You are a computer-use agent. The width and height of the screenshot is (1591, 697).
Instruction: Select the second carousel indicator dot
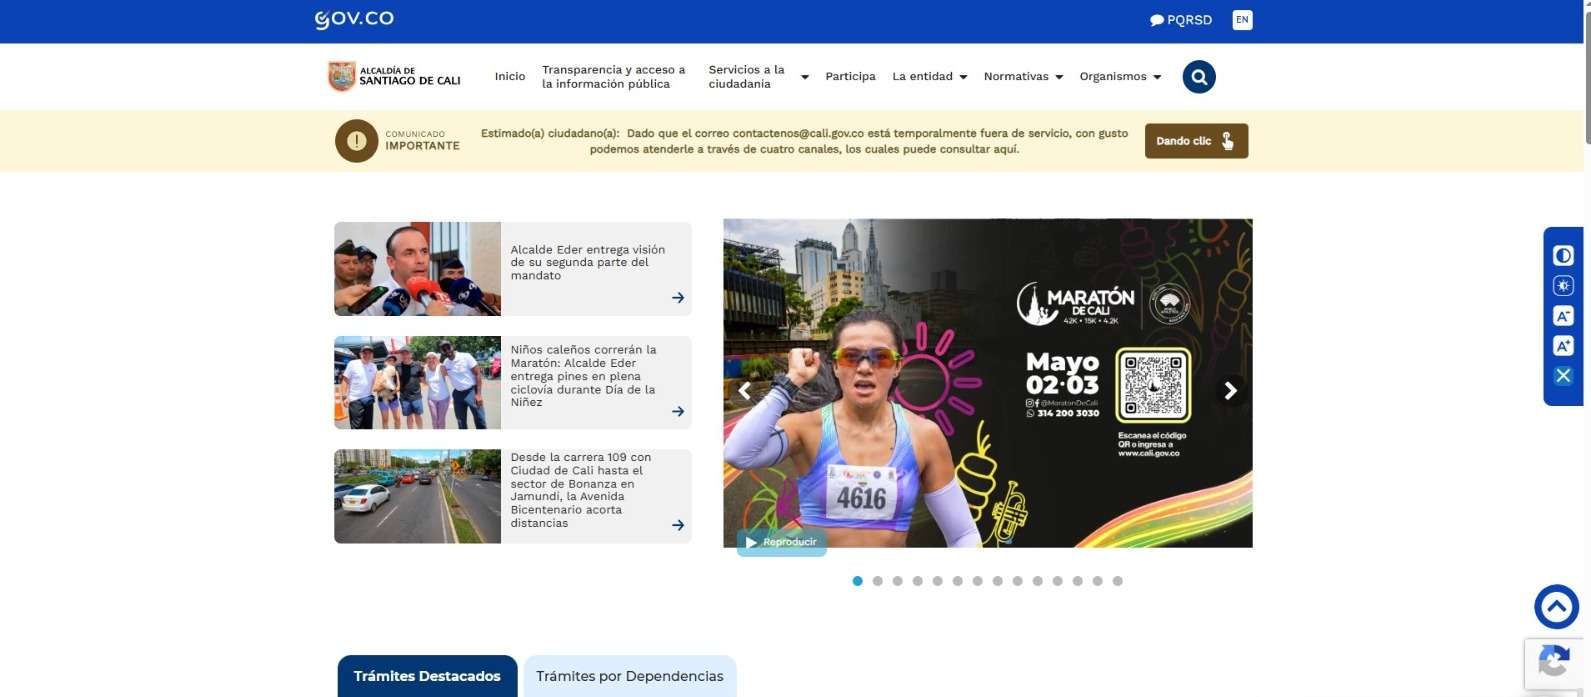[x=877, y=581]
